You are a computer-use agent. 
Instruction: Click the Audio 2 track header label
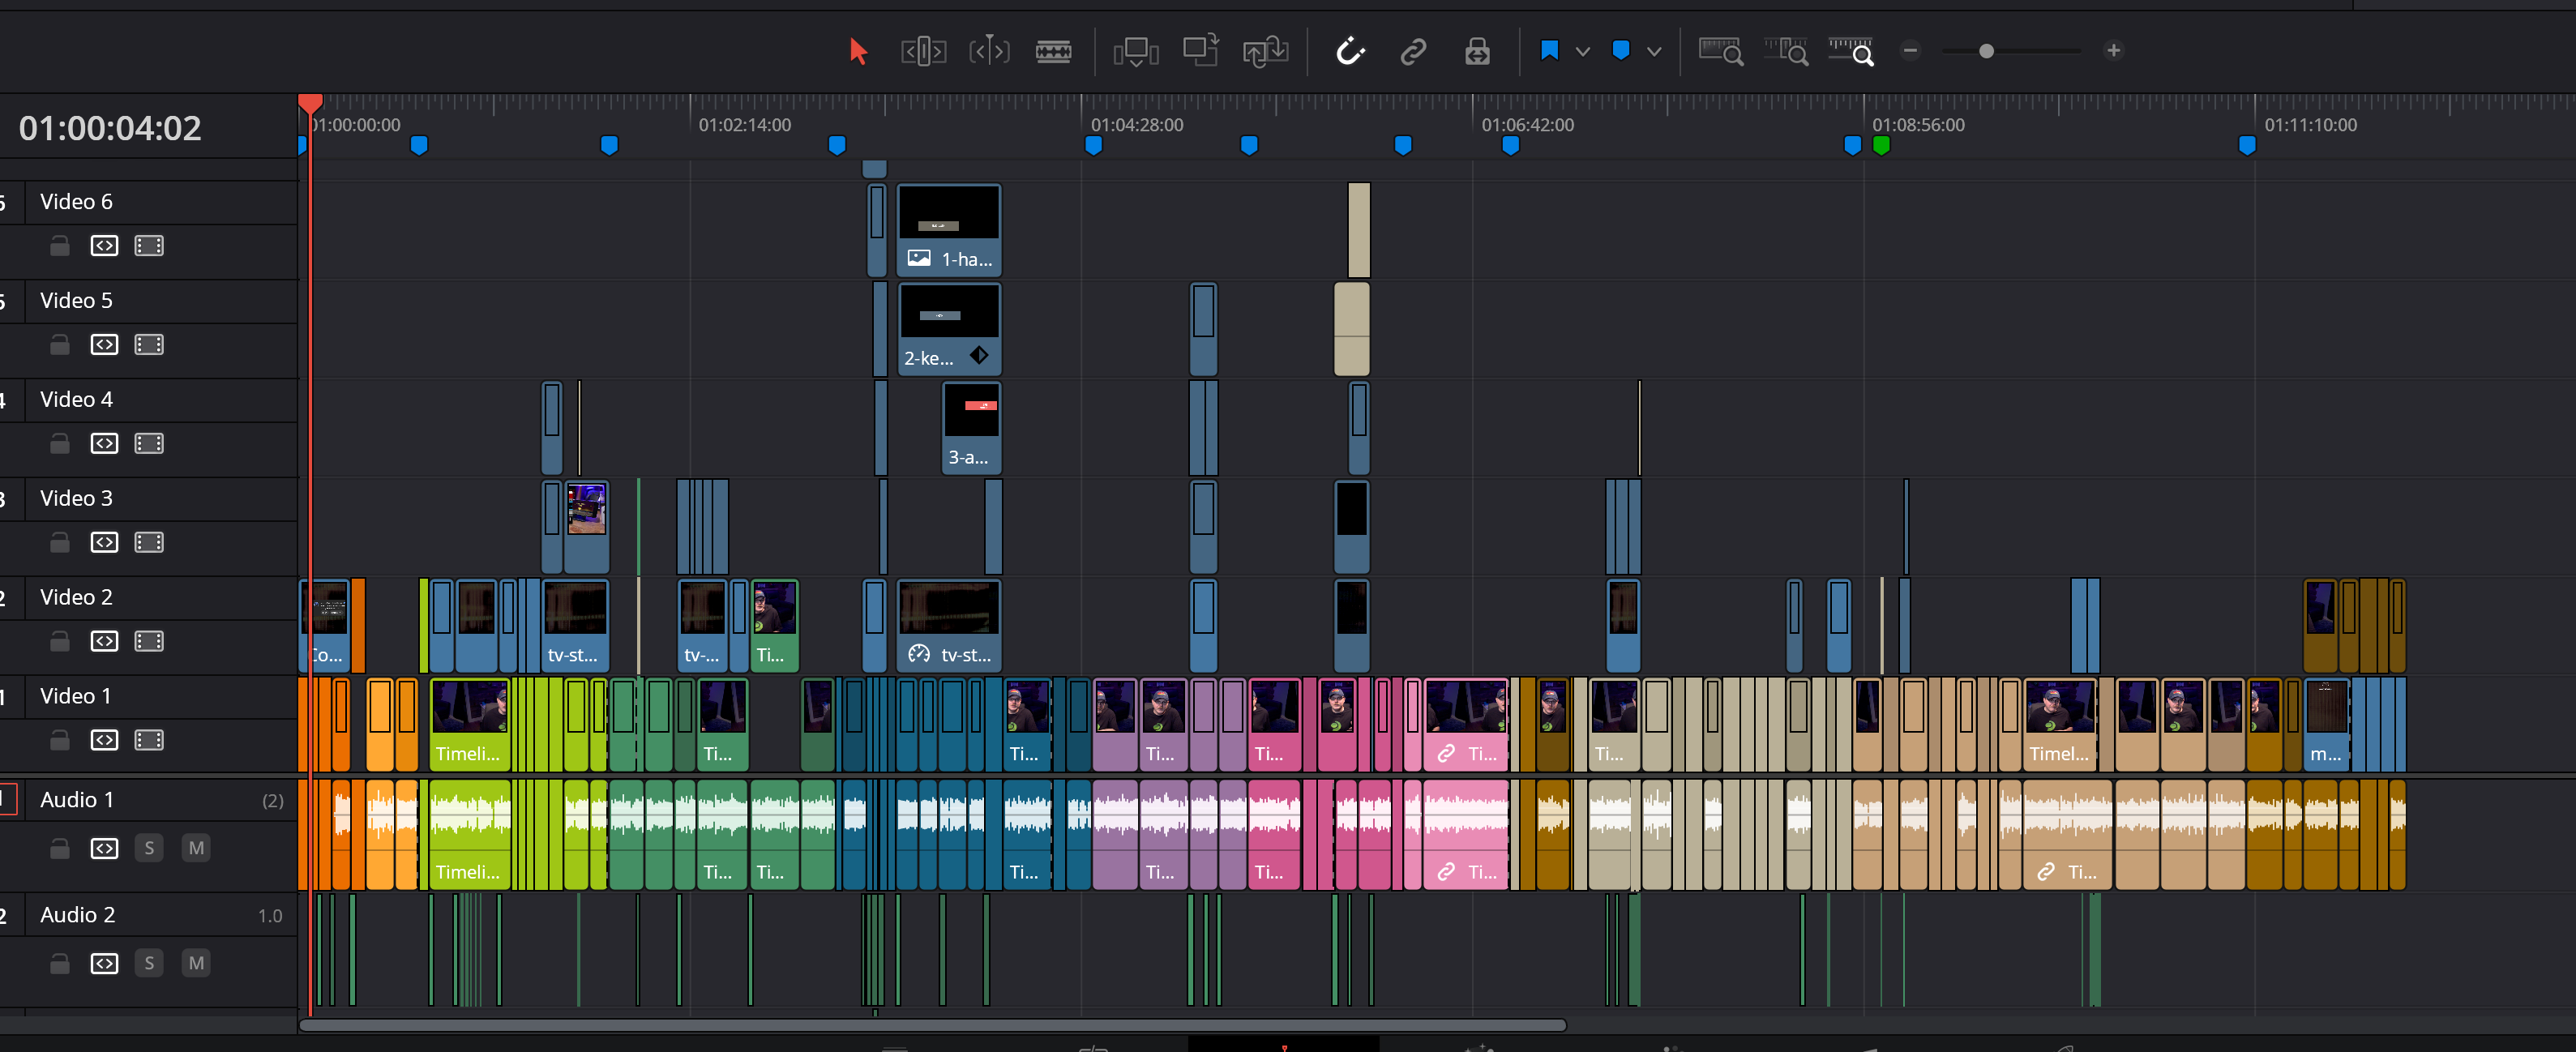point(76,914)
